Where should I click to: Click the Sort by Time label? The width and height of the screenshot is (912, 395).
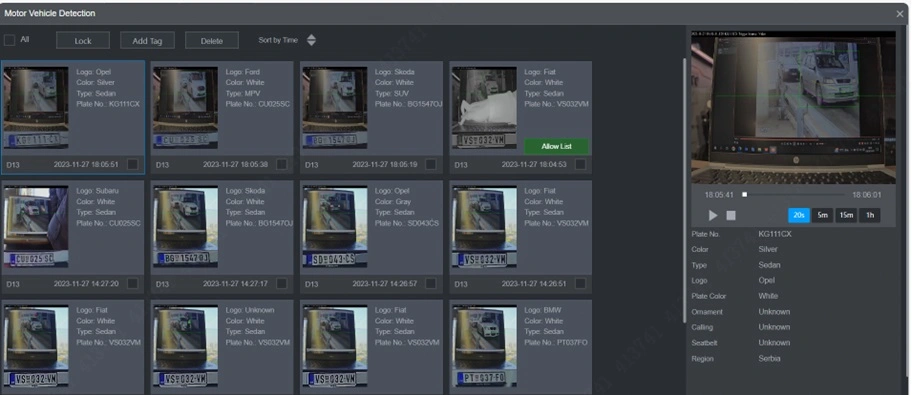coord(278,40)
